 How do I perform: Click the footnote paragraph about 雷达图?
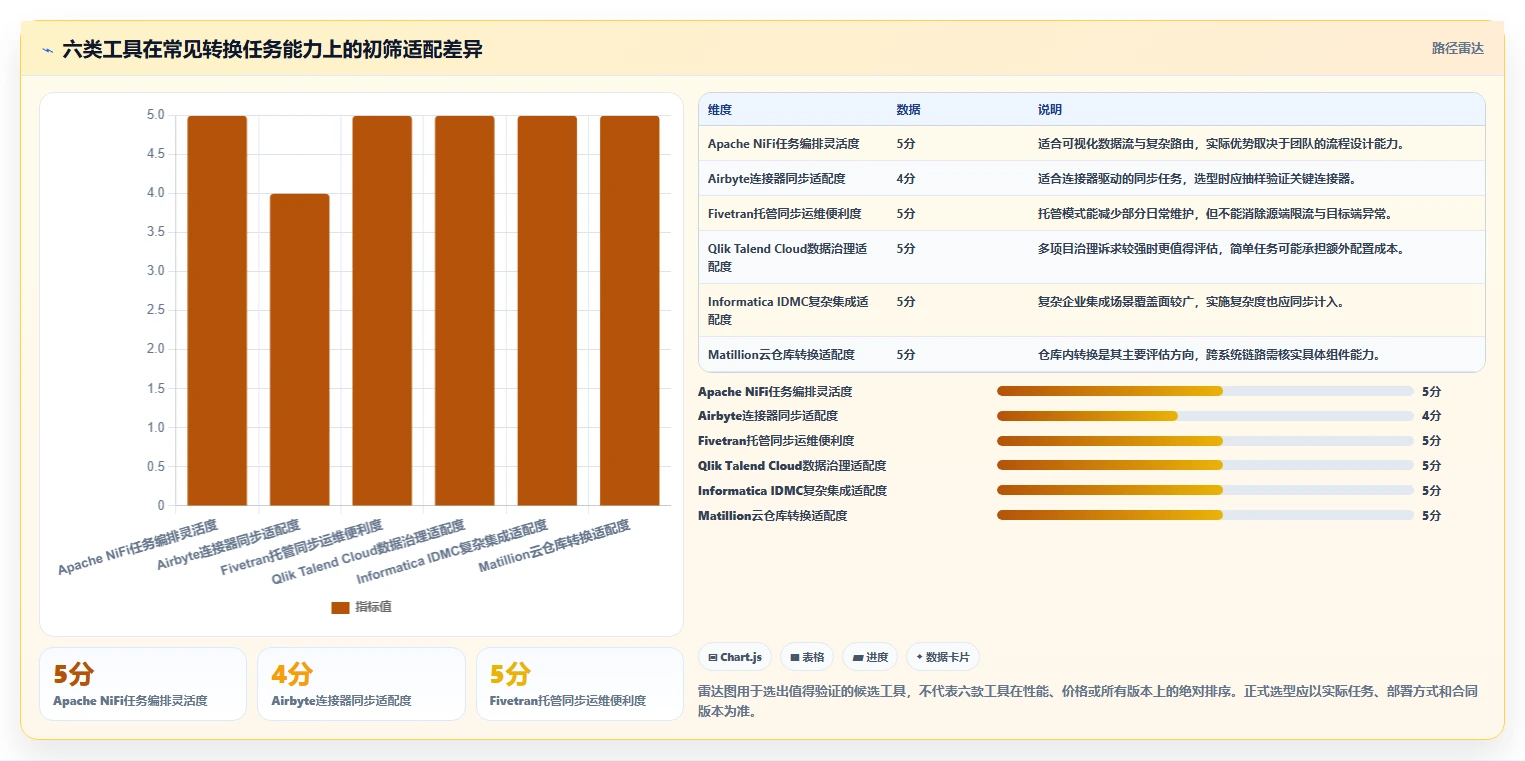point(1087,701)
